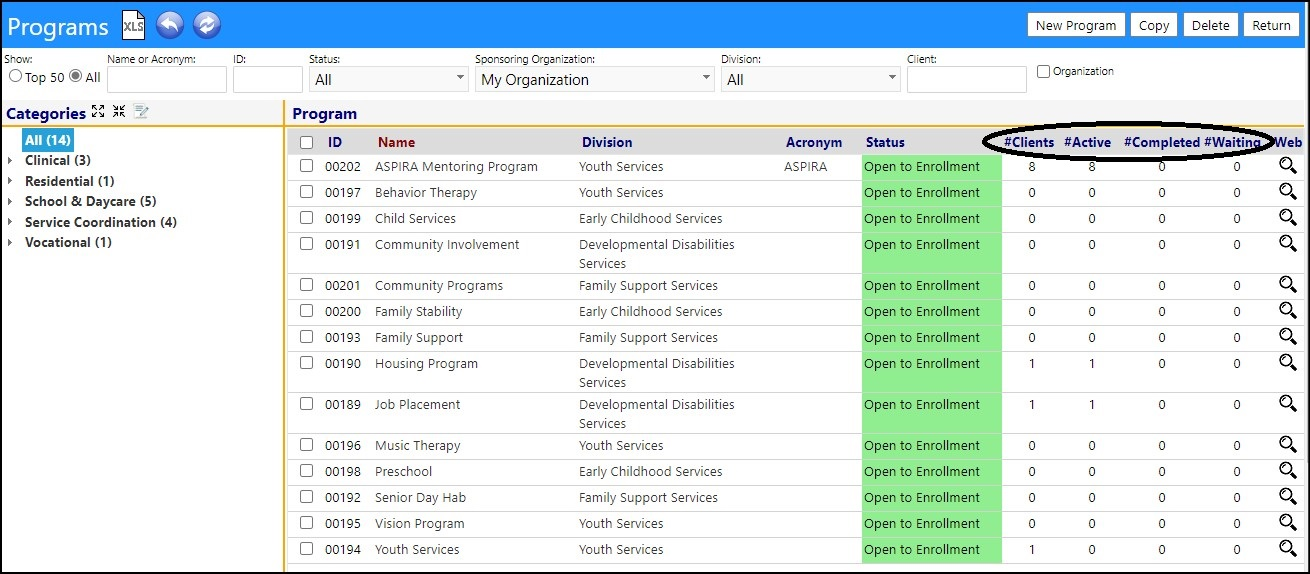This screenshot has height=574, width=1310.
Task: Check the box for Behavior Therapy
Action: [x=306, y=192]
